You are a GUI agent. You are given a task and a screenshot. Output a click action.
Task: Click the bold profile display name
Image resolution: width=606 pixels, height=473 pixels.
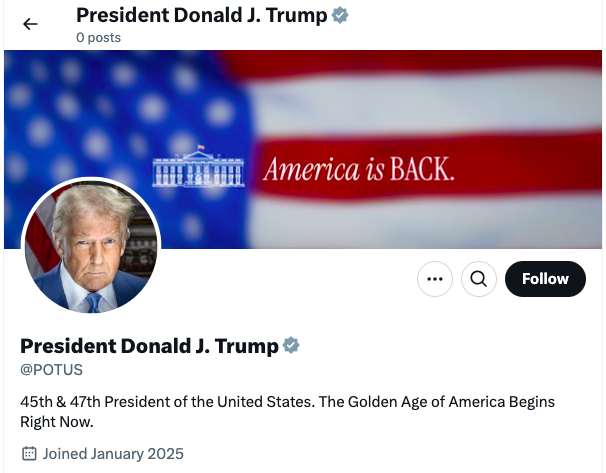point(149,346)
